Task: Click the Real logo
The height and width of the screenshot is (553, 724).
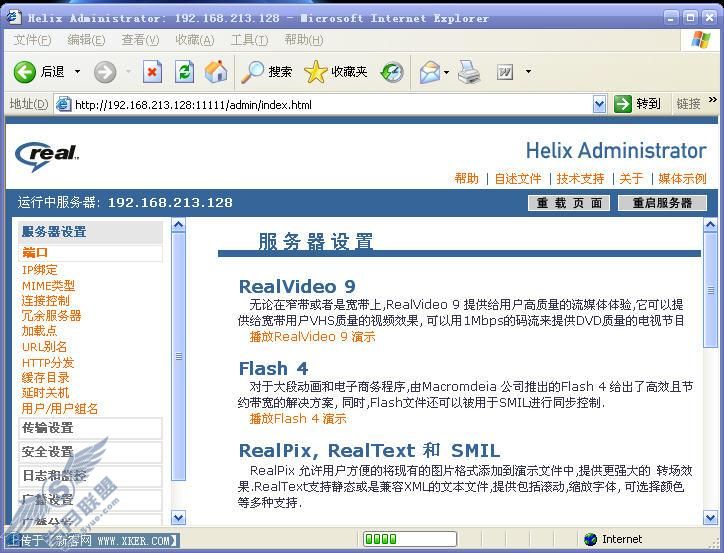Action: tap(47, 156)
